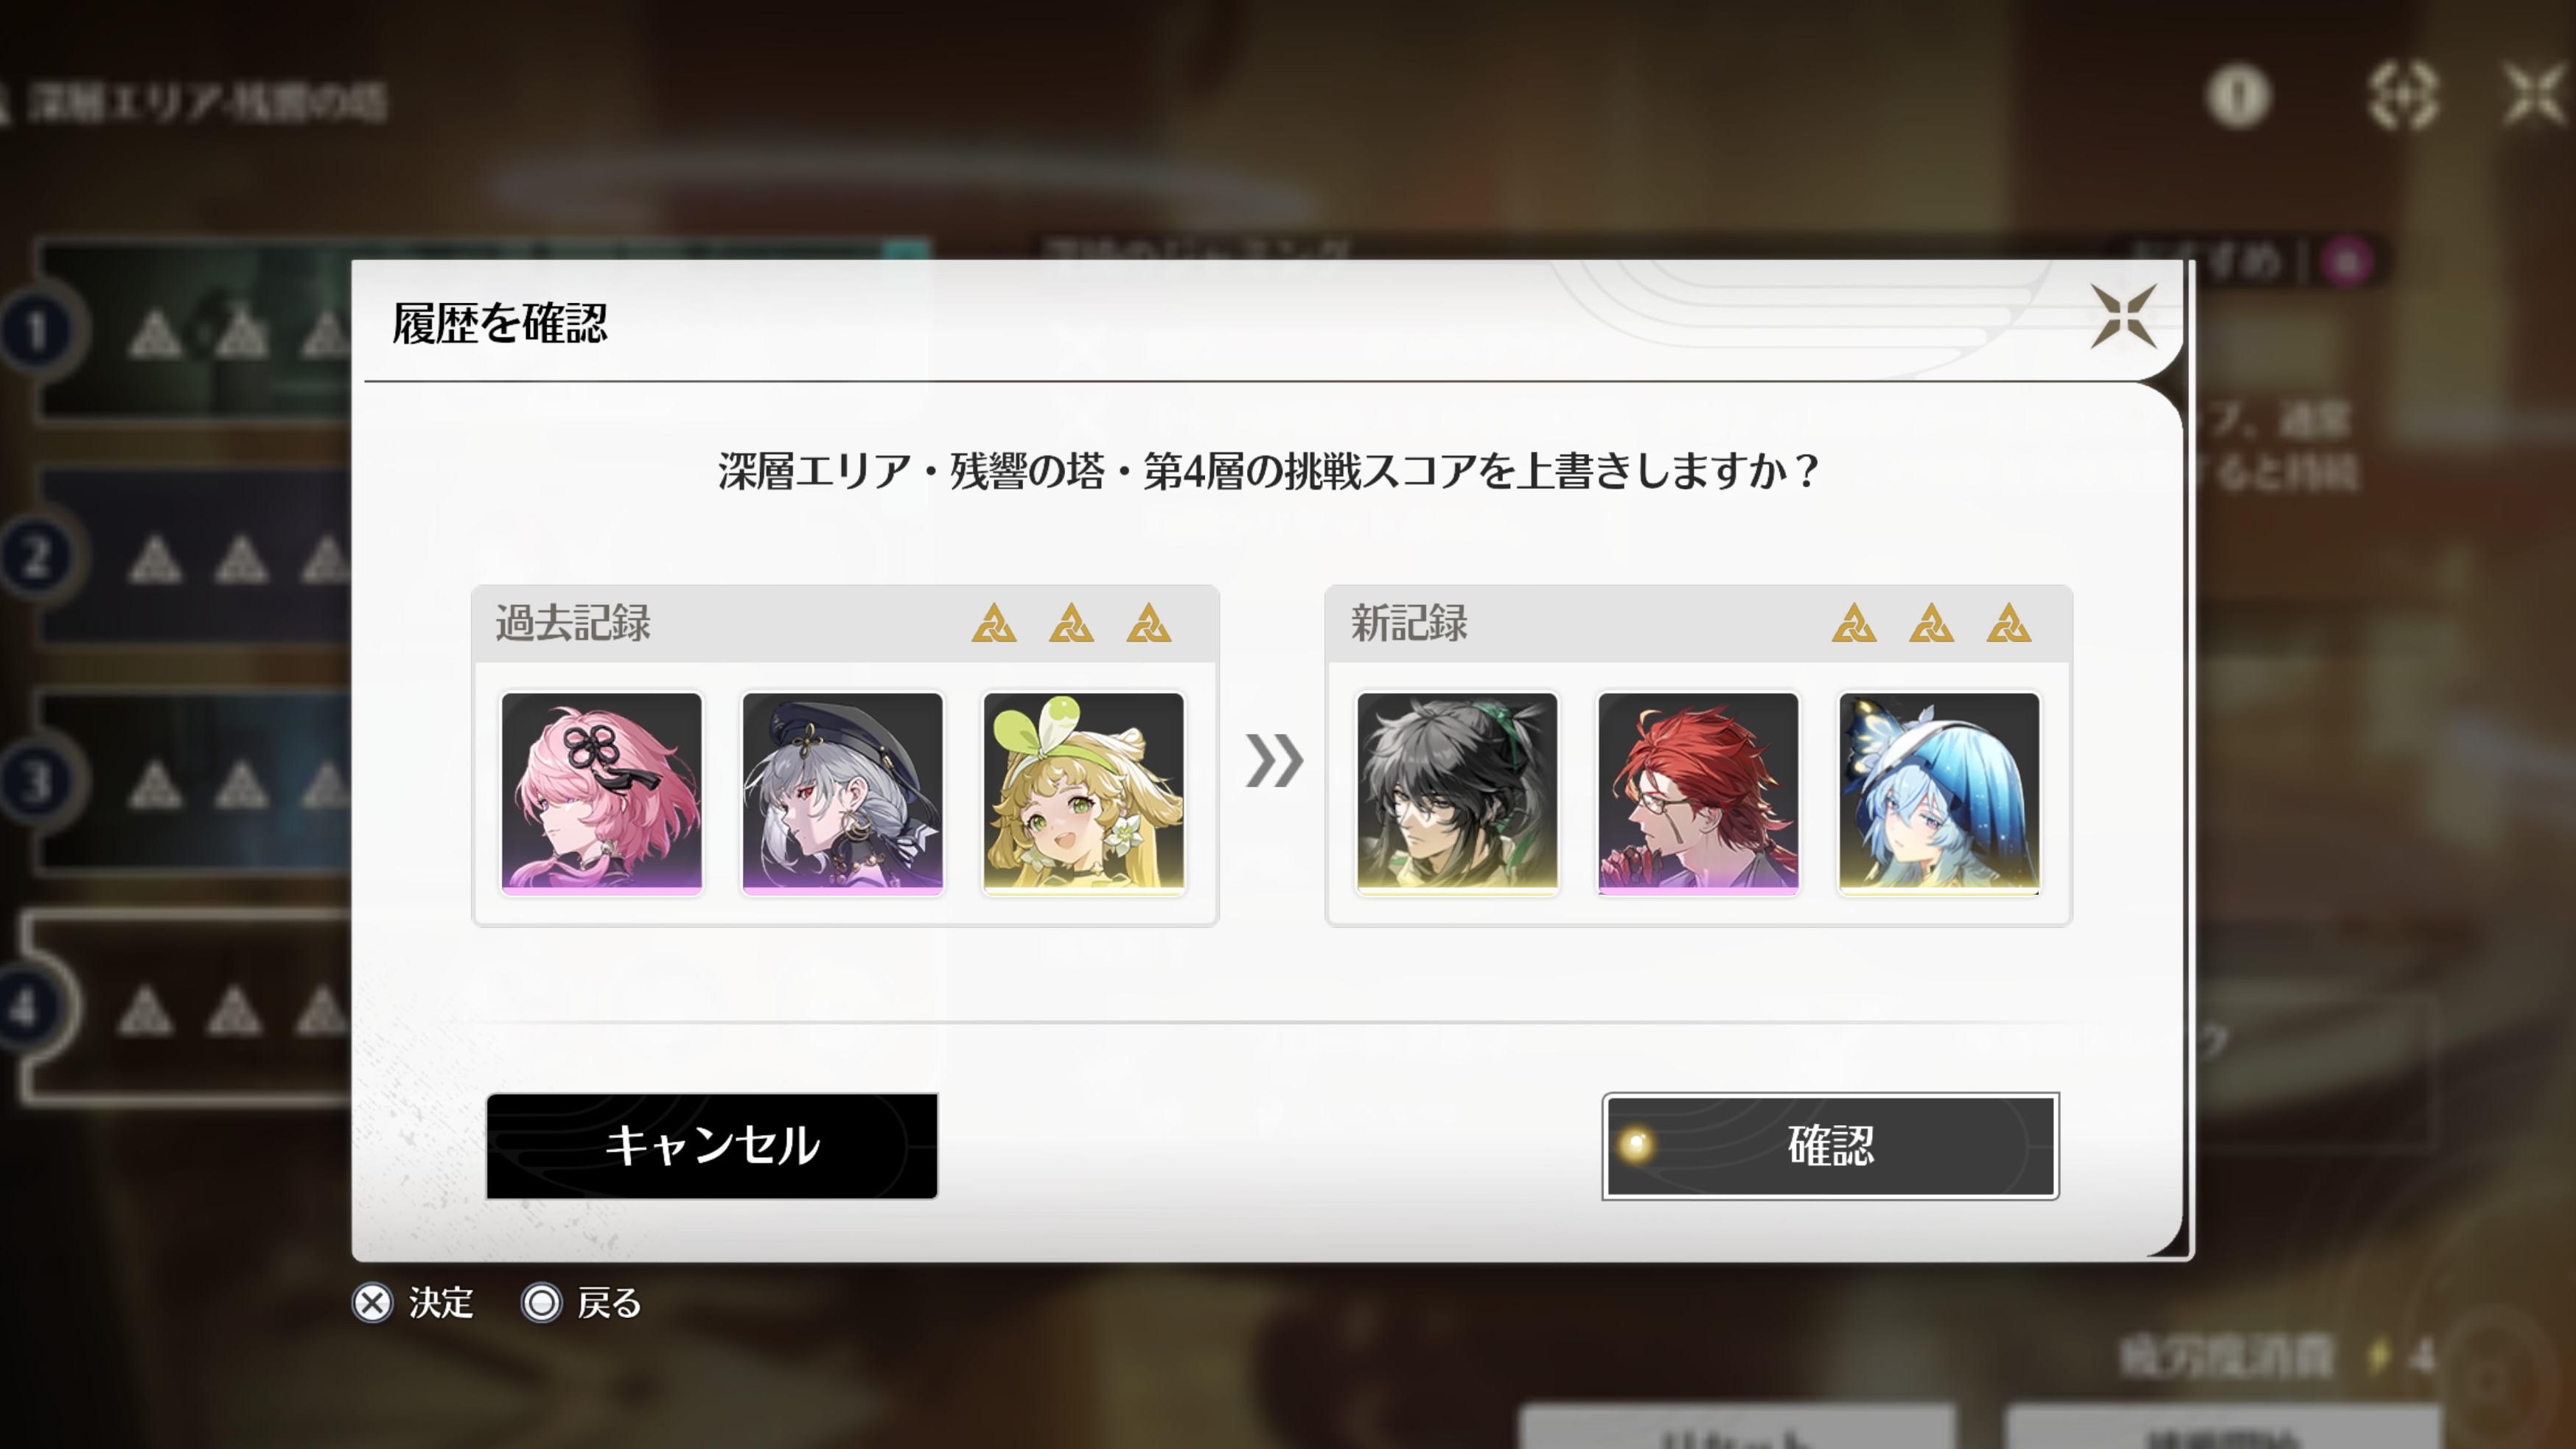Select the blue-haired butterfly character portrait
2576x1449 pixels.
pyautogui.click(x=1938, y=793)
